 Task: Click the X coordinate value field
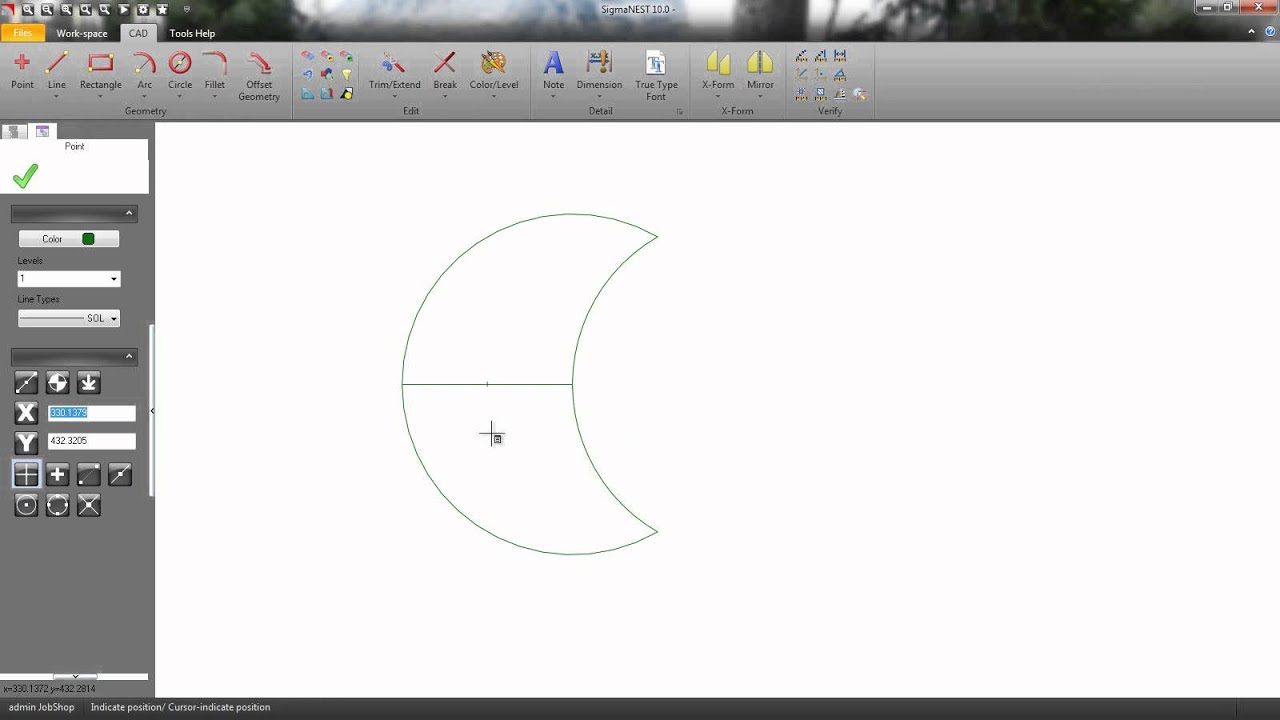tap(91, 413)
